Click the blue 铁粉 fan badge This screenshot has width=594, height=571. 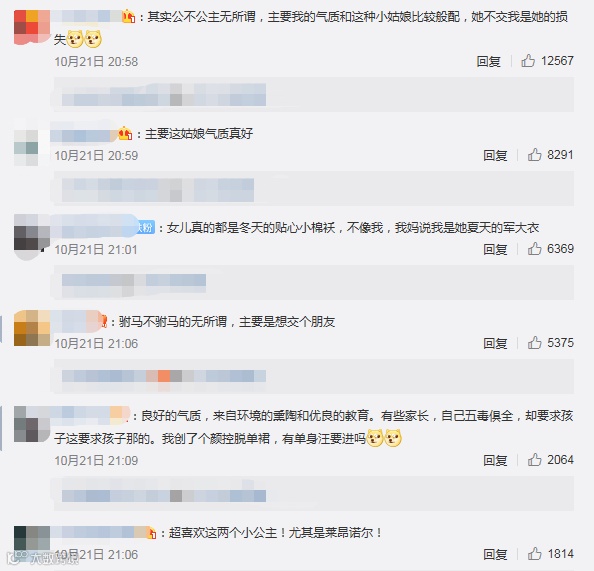click(x=146, y=227)
